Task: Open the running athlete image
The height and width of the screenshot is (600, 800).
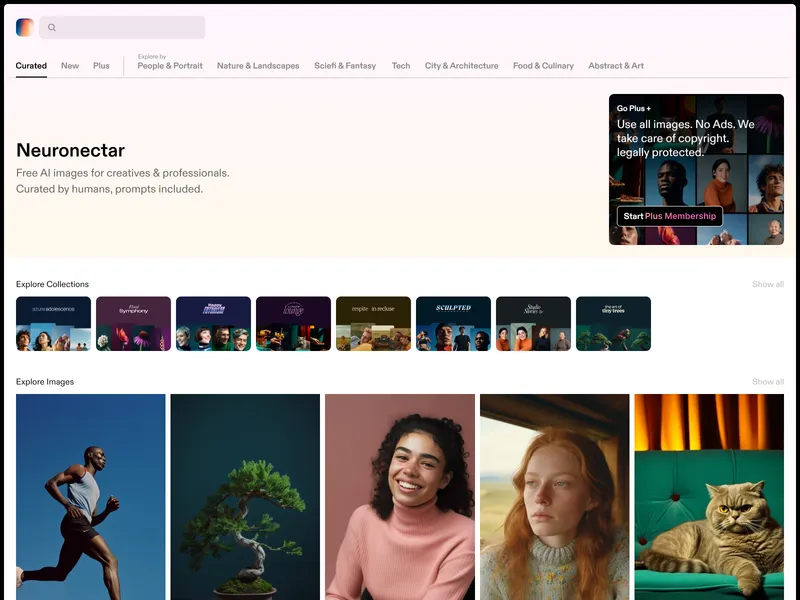Action: coord(91,497)
